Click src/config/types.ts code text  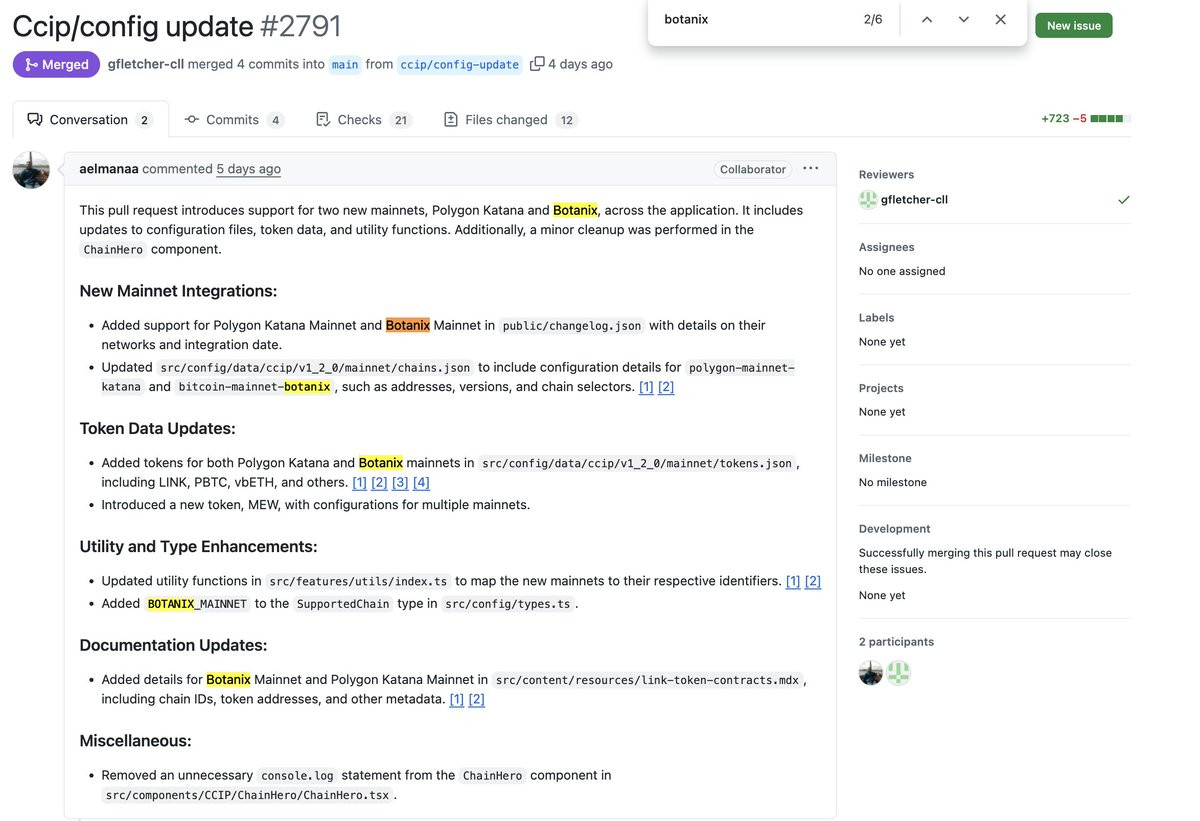tap(508, 604)
